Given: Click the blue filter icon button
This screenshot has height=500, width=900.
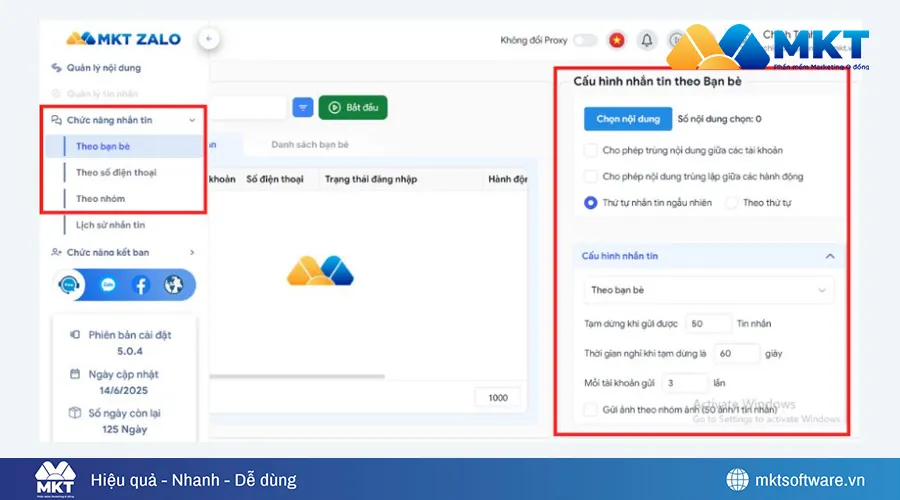Looking at the screenshot, I should pos(302,107).
